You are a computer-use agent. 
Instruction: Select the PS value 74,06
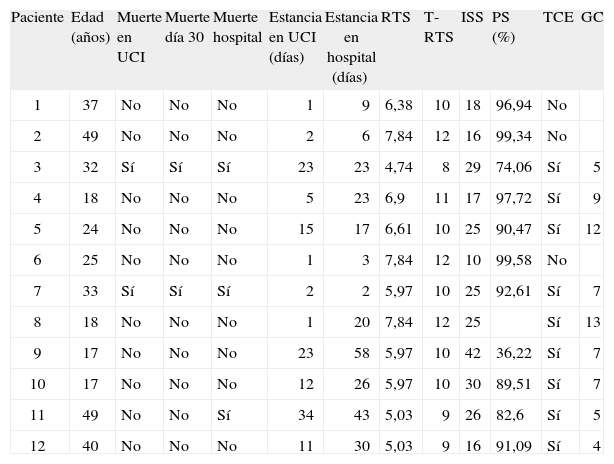click(511, 167)
